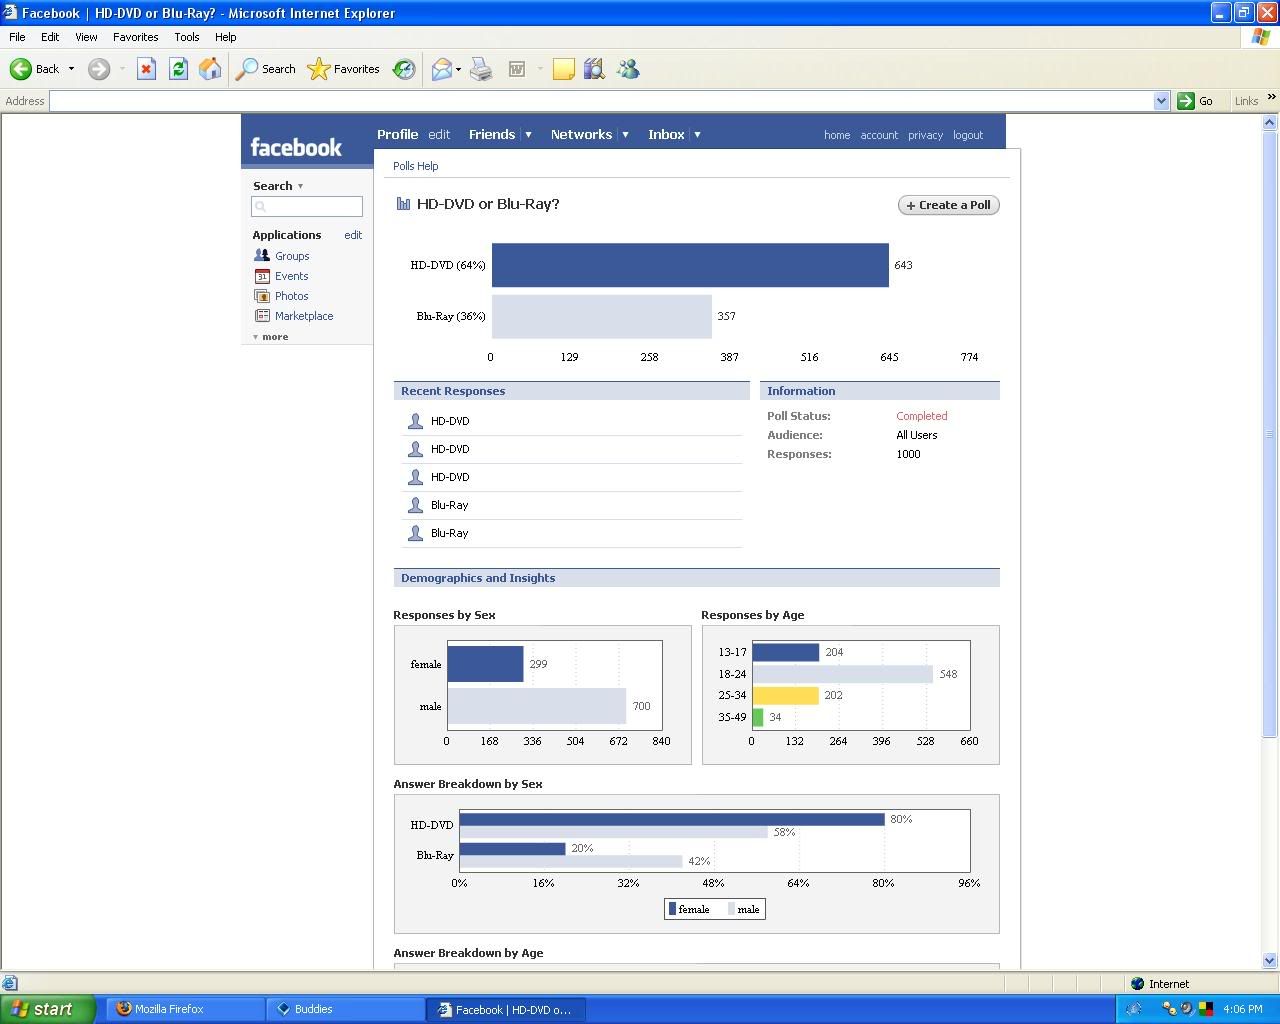1280x1024 pixels.
Task: Go to the Home page icon
Action: pos(210,69)
